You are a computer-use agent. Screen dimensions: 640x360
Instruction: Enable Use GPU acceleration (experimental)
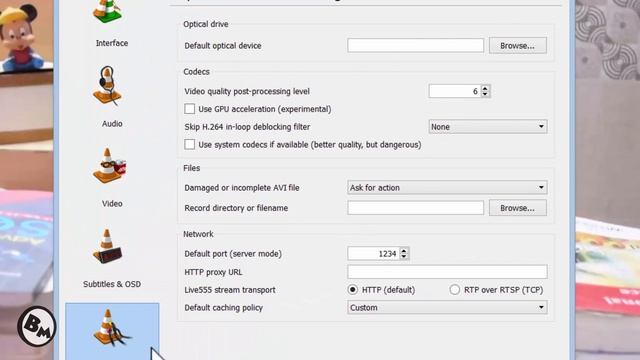click(189, 109)
